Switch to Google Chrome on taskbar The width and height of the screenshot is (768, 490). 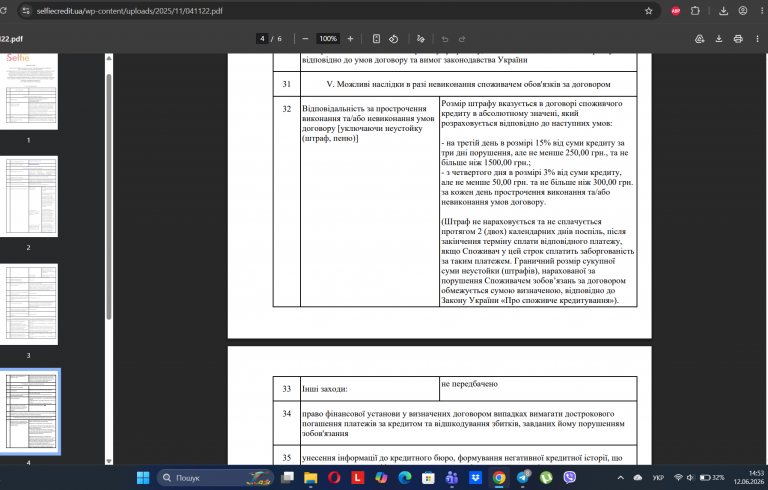coord(499,477)
